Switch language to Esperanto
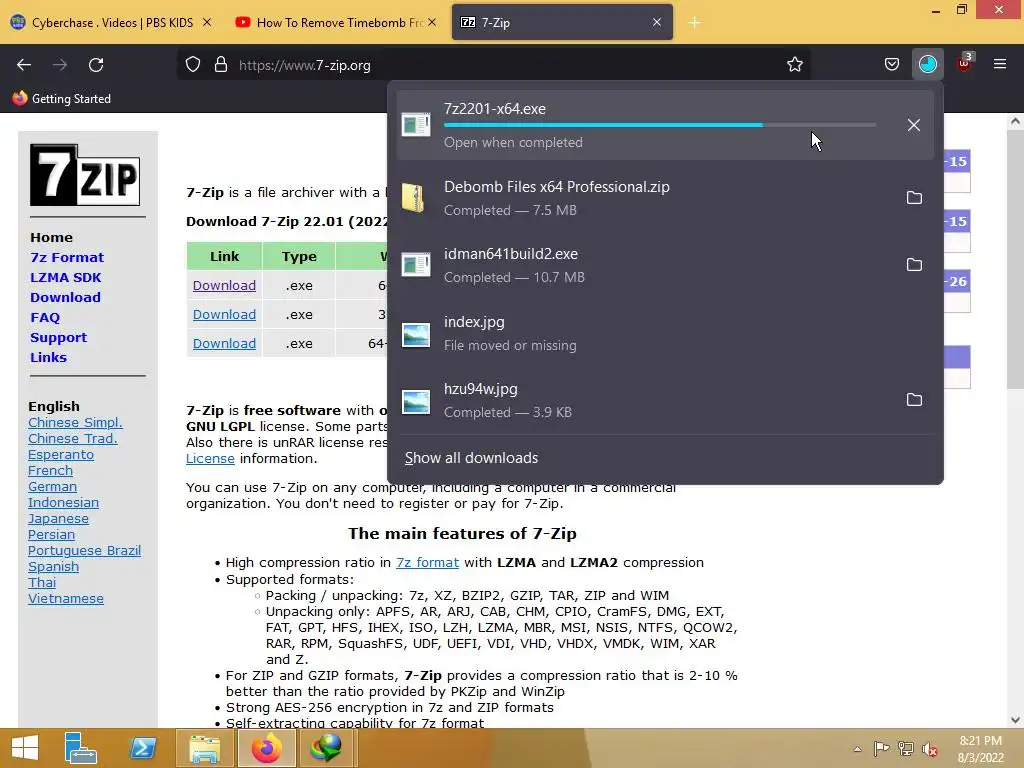This screenshot has height=768, width=1024. [x=61, y=455]
